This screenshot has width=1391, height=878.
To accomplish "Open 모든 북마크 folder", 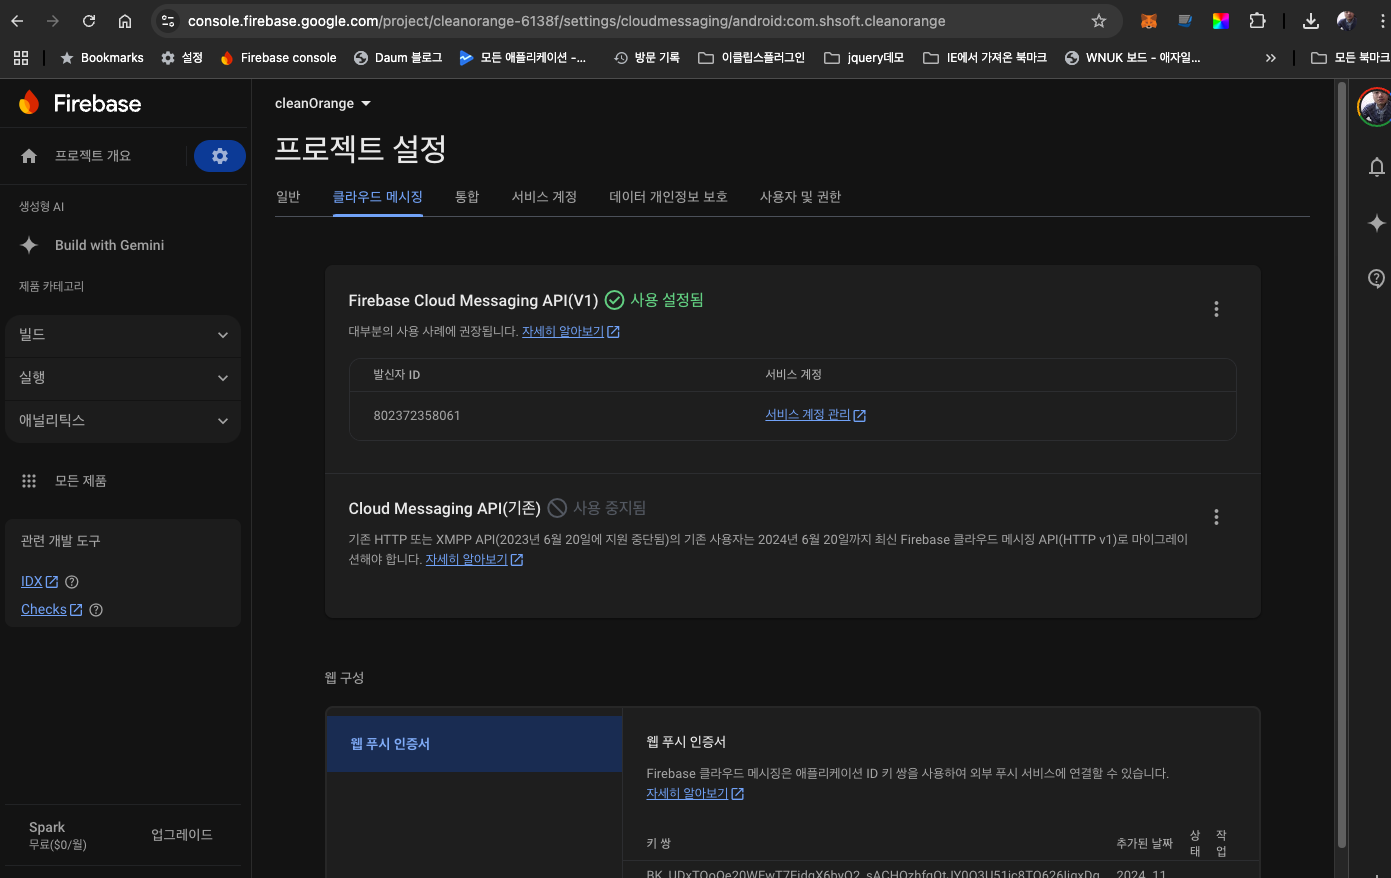I will click(1350, 58).
